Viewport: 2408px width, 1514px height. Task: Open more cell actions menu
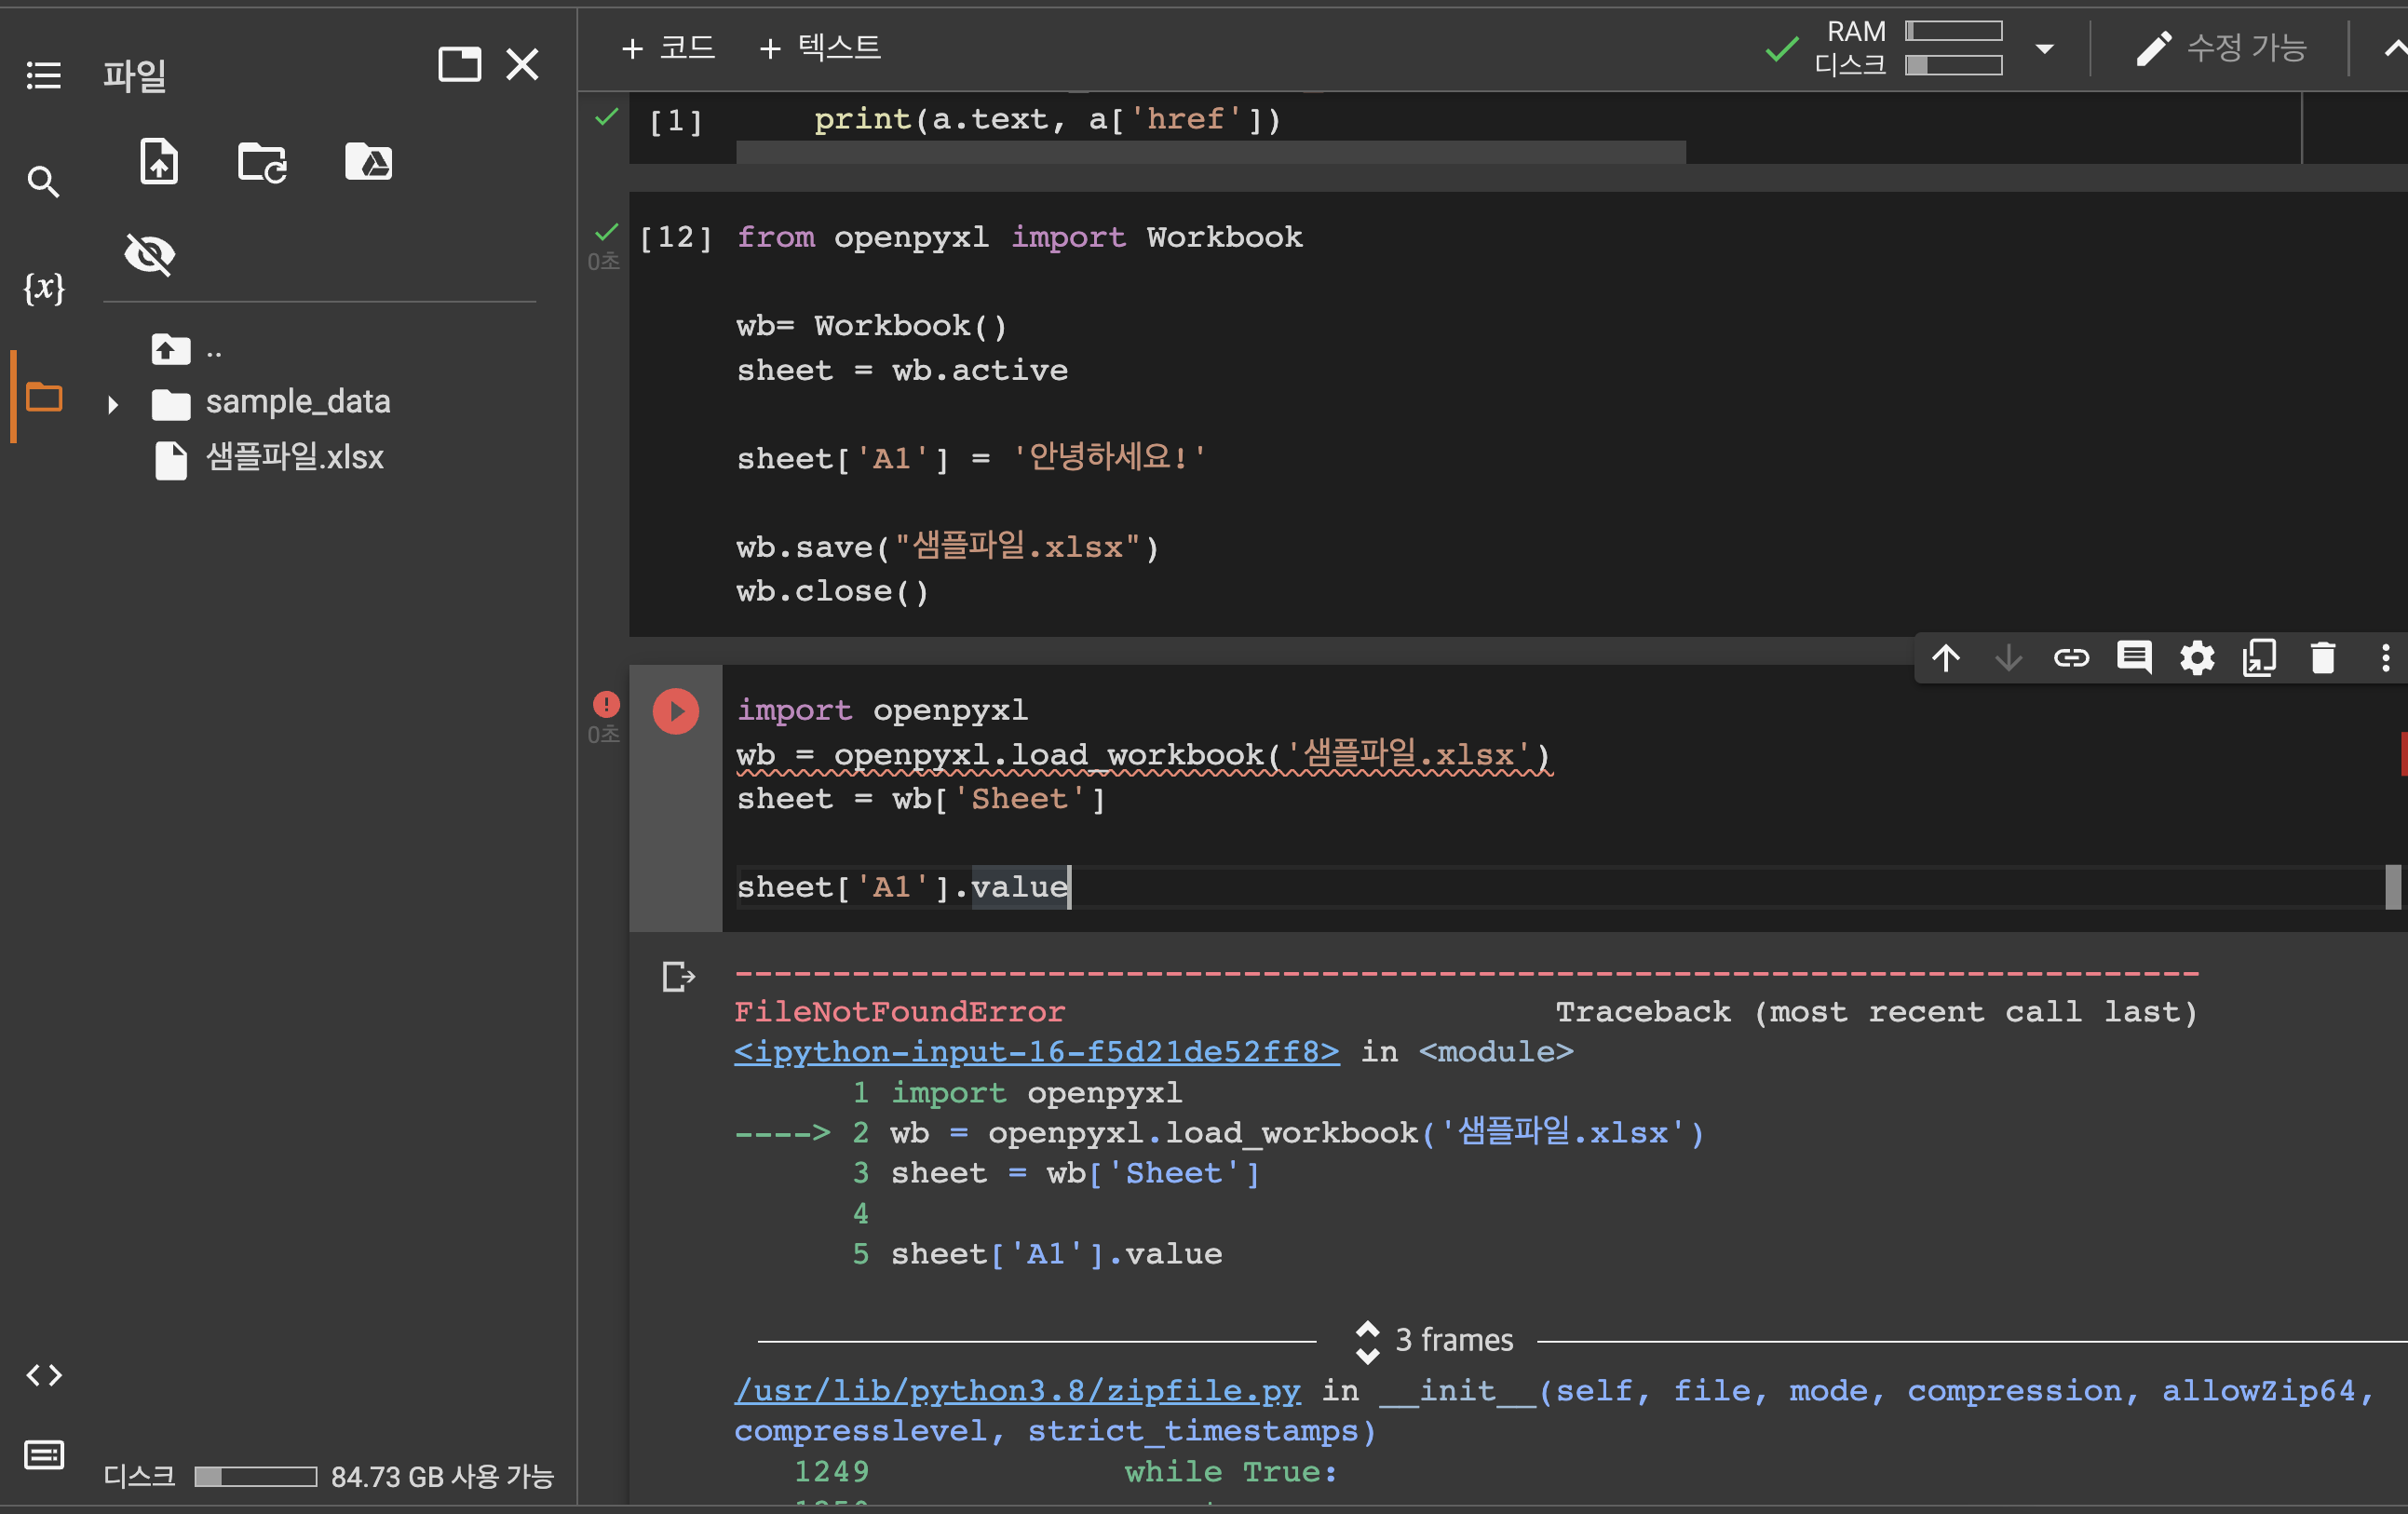pos(2385,658)
